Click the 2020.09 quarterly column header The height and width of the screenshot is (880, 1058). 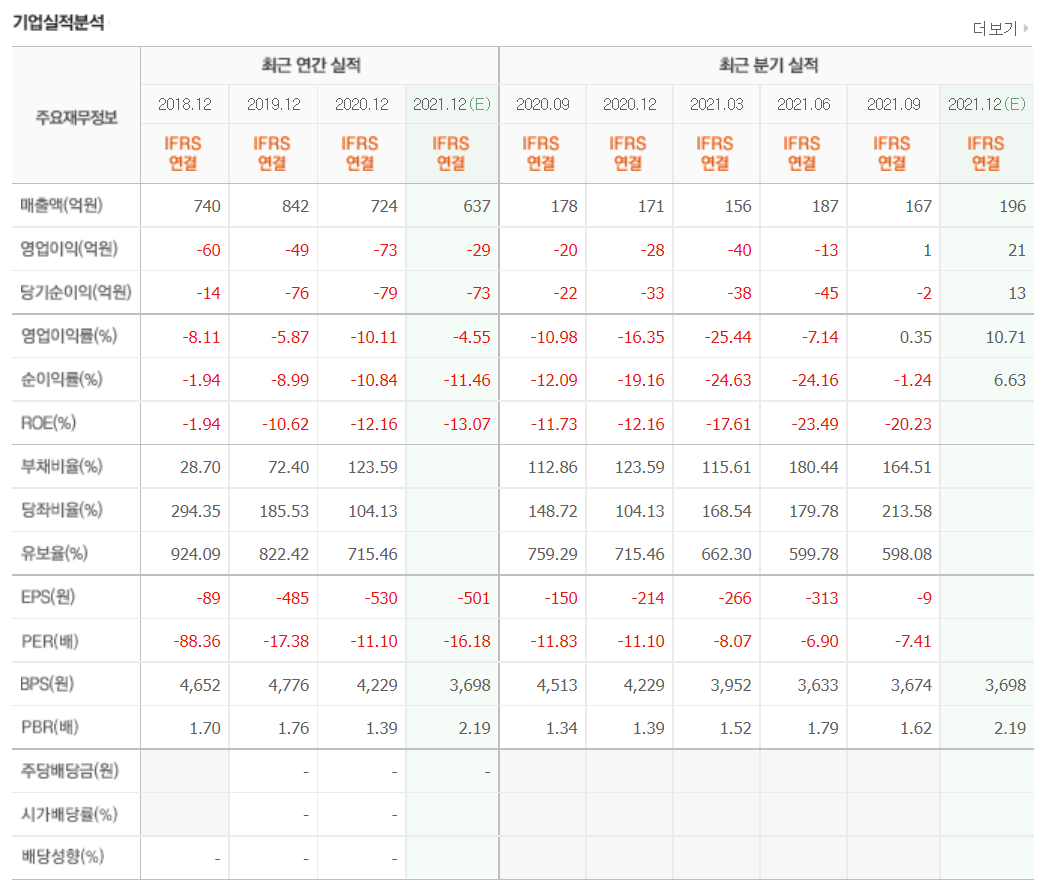pos(542,105)
